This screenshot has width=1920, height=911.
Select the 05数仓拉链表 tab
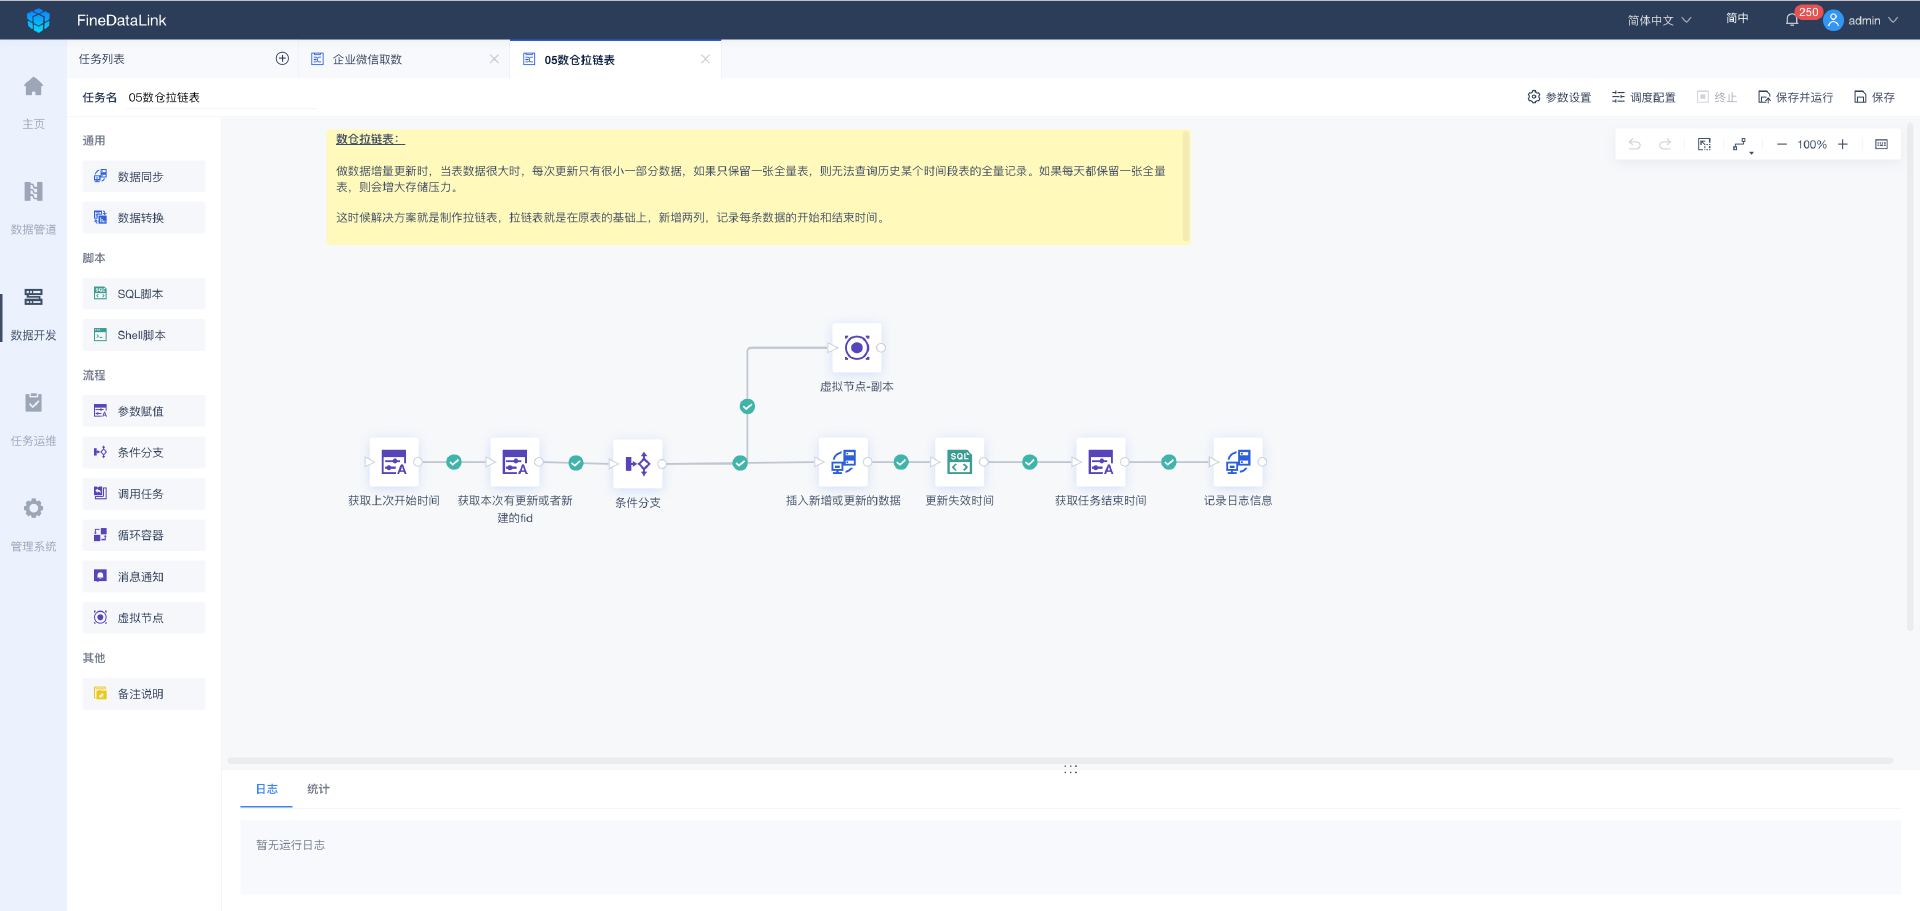tap(616, 59)
